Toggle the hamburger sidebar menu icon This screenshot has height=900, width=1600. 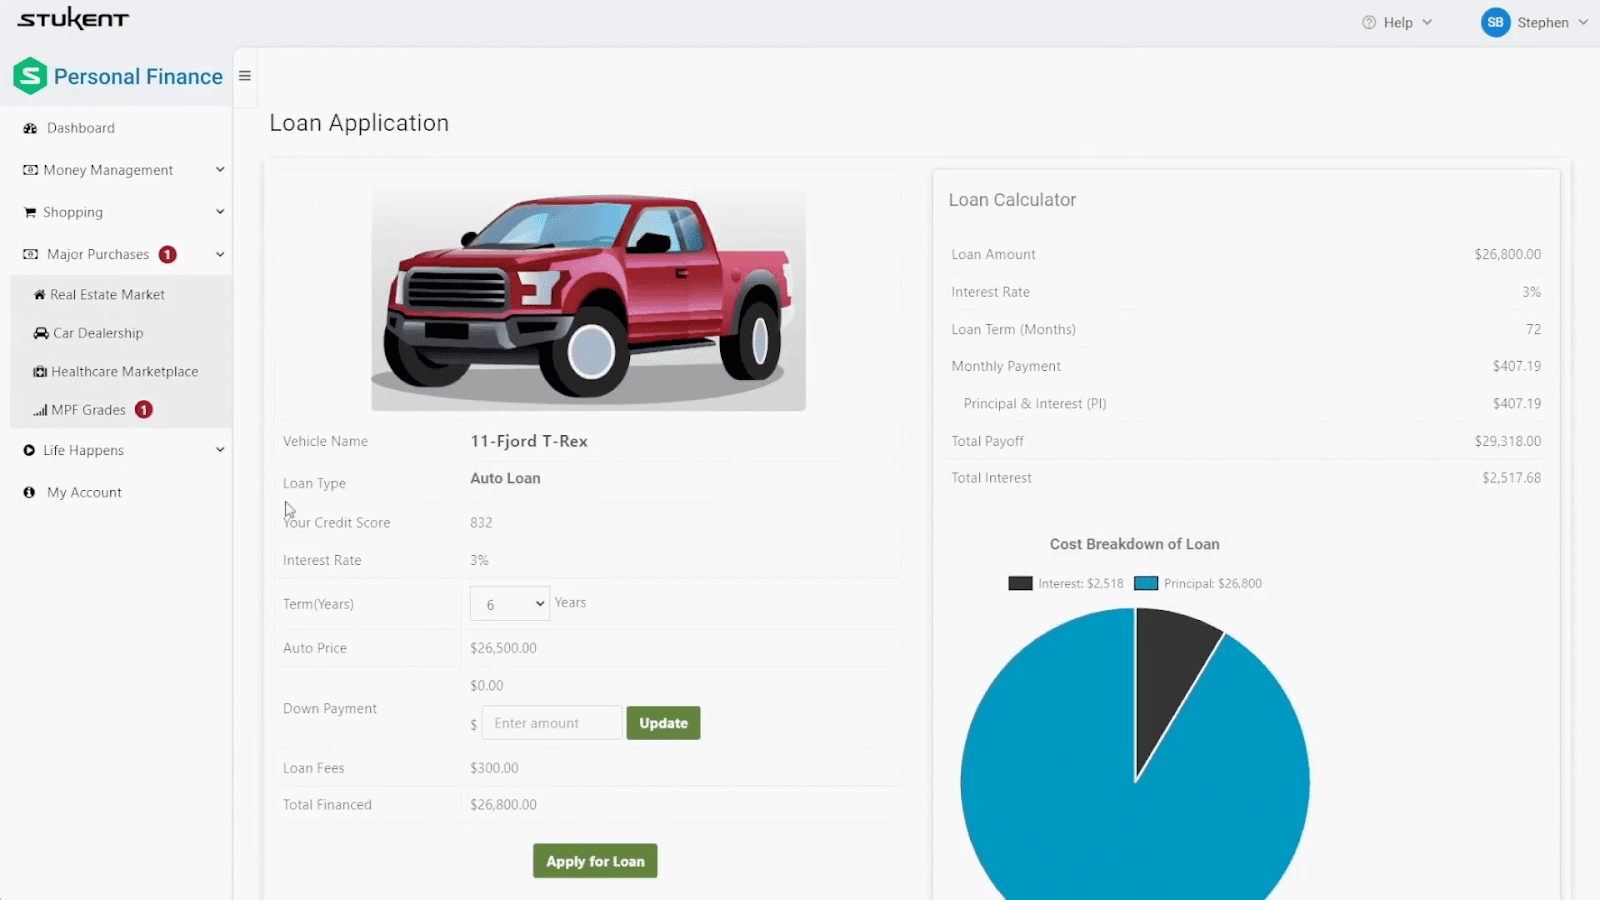tap(244, 76)
